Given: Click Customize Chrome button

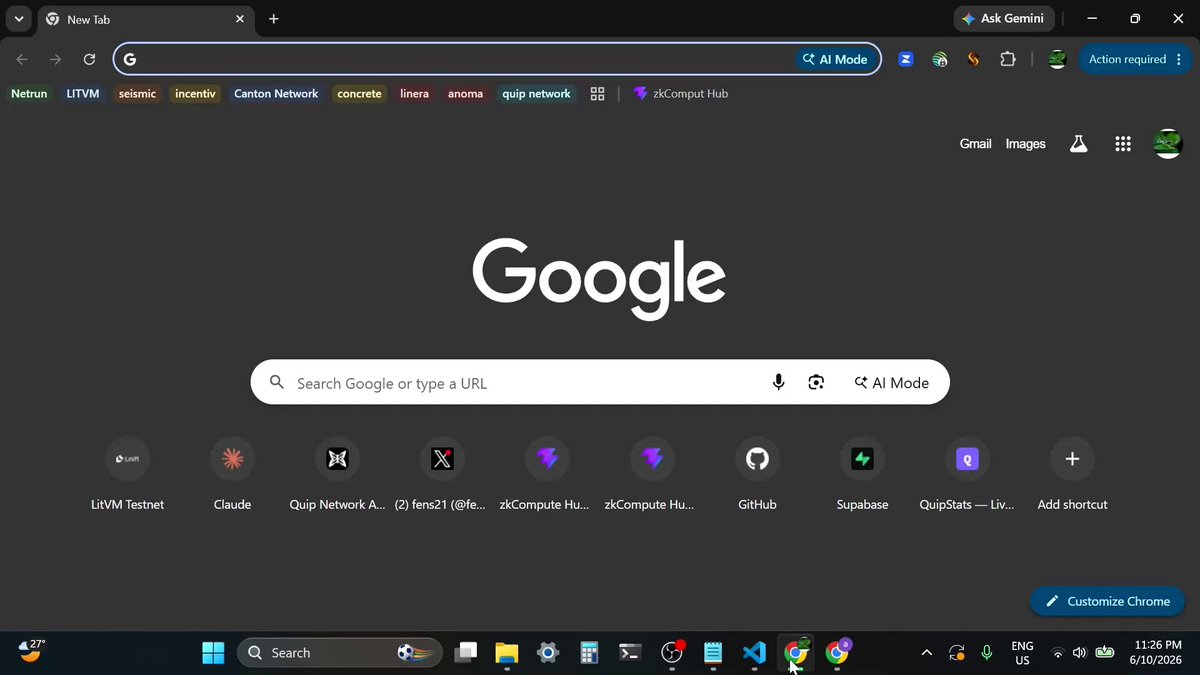Looking at the screenshot, I should point(1107,601).
